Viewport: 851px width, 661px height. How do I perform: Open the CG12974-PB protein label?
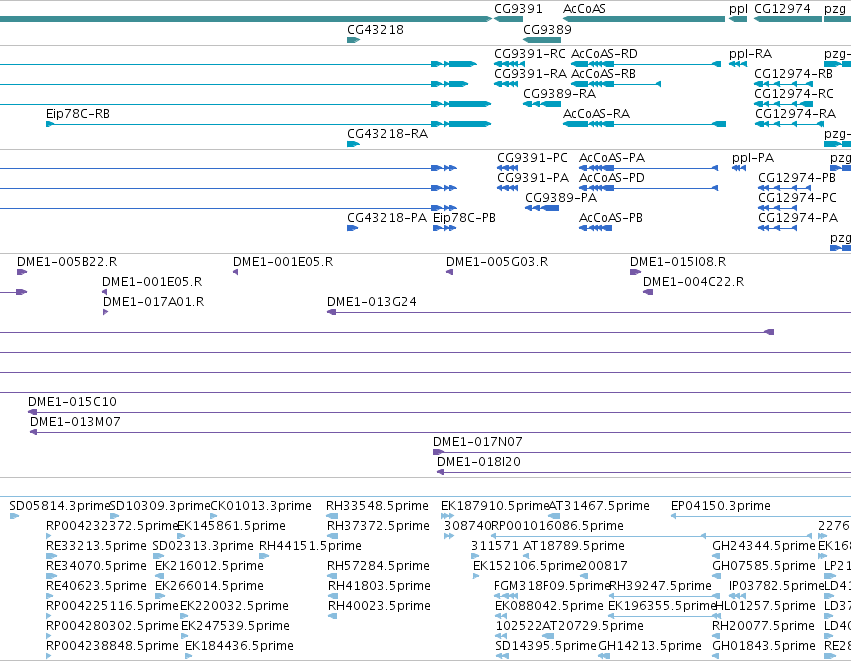tap(797, 178)
